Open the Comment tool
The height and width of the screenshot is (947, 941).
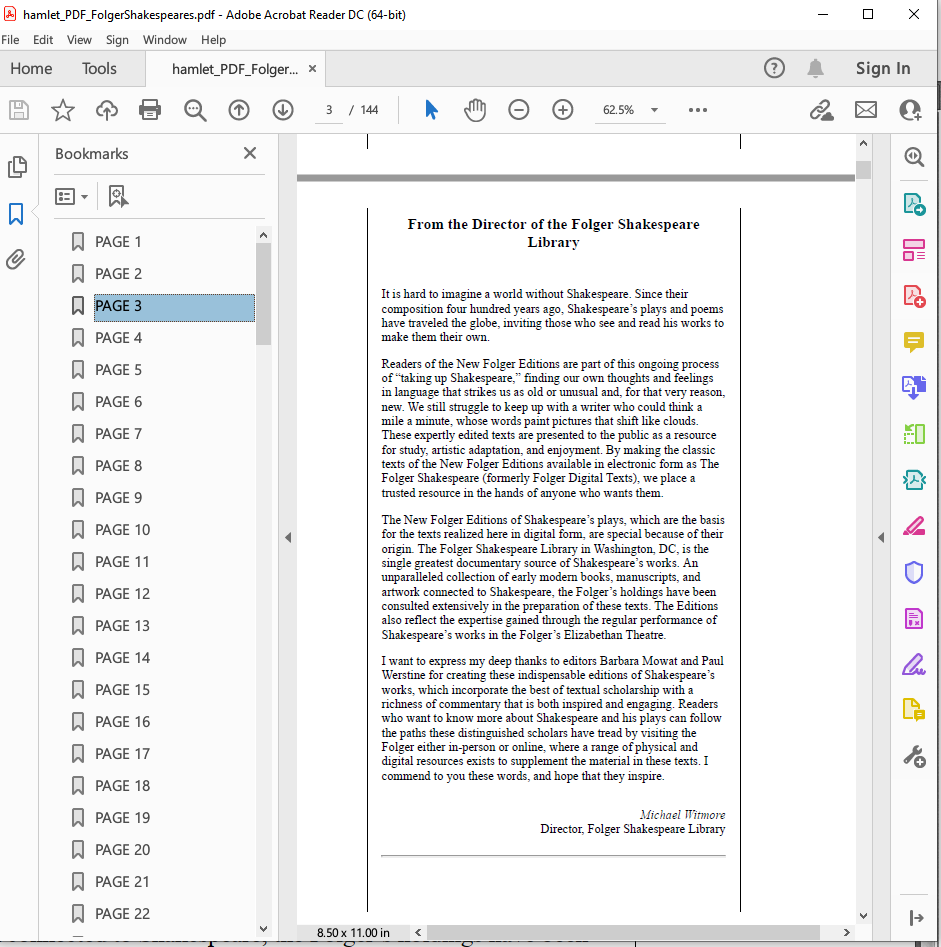tap(913, 343)
